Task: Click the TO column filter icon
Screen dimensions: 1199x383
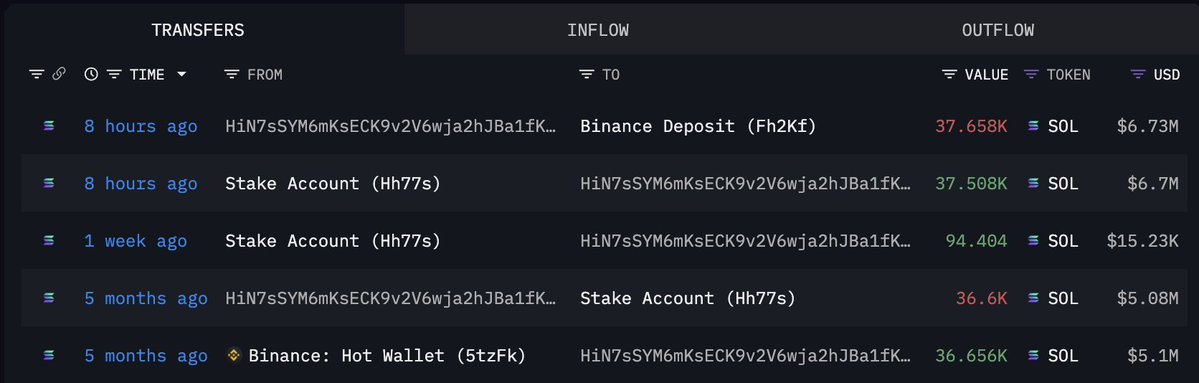Action: click(587, 74)
